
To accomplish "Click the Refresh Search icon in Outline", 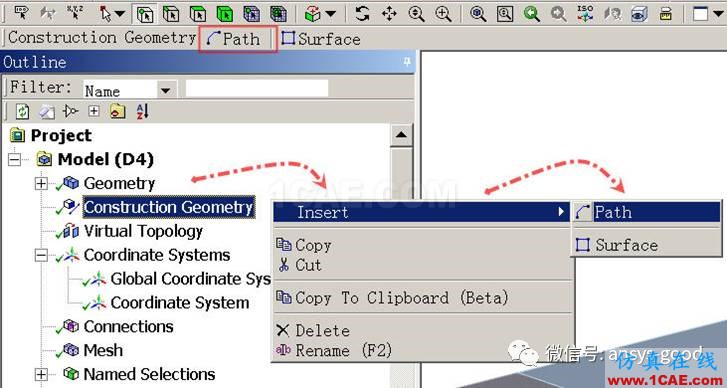I will pyautogui.click(x=22, y=111).
